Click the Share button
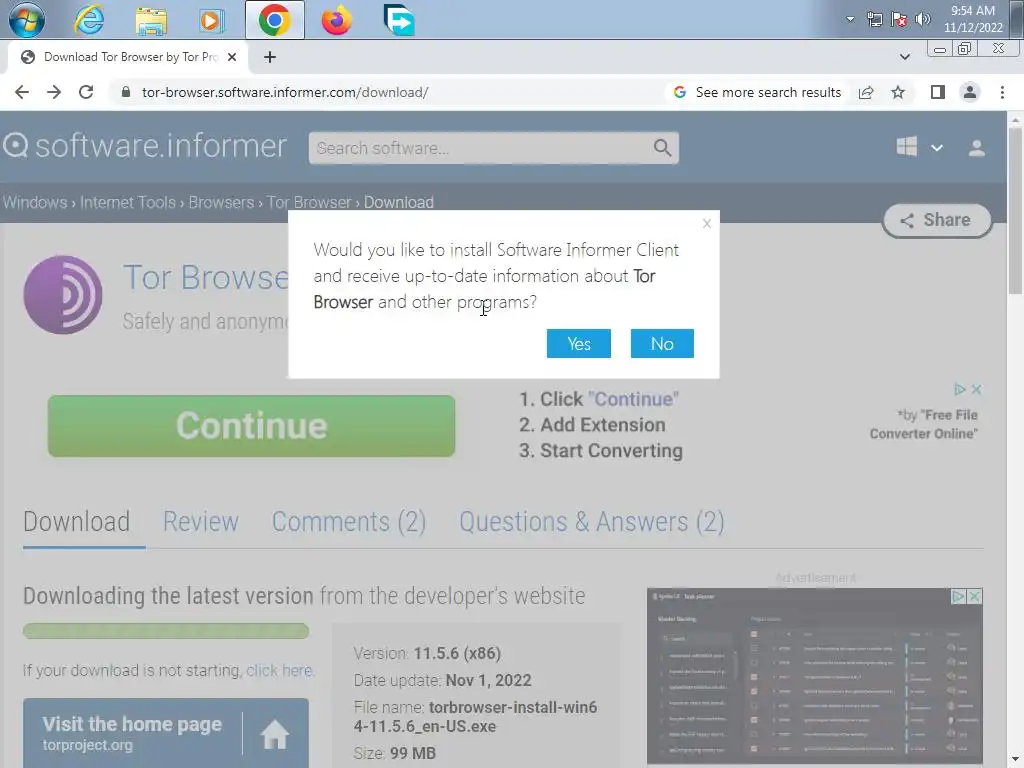Screen dimensions: 1024x768 [x=937, y=220]
